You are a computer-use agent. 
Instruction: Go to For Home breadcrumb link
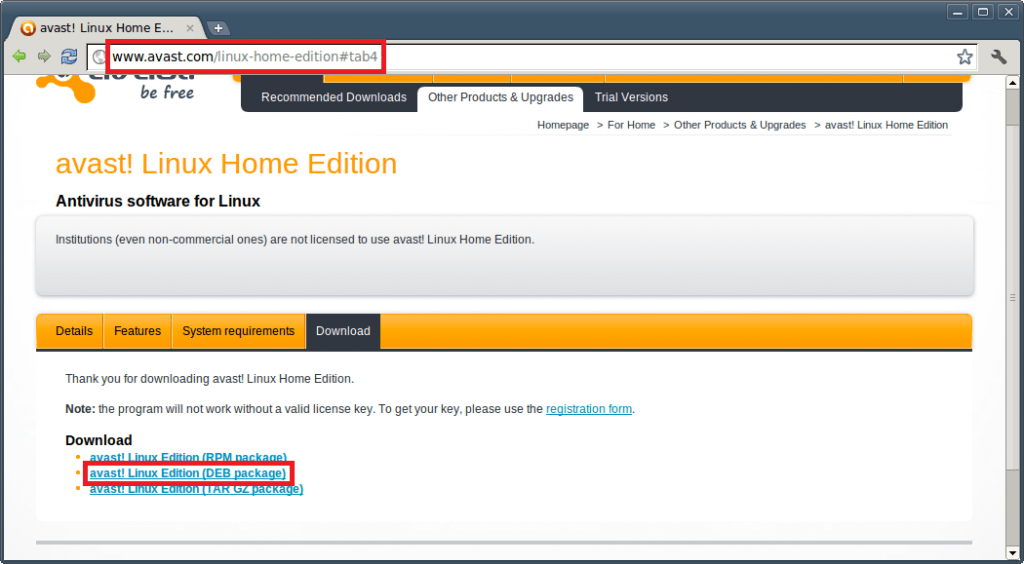631,125
